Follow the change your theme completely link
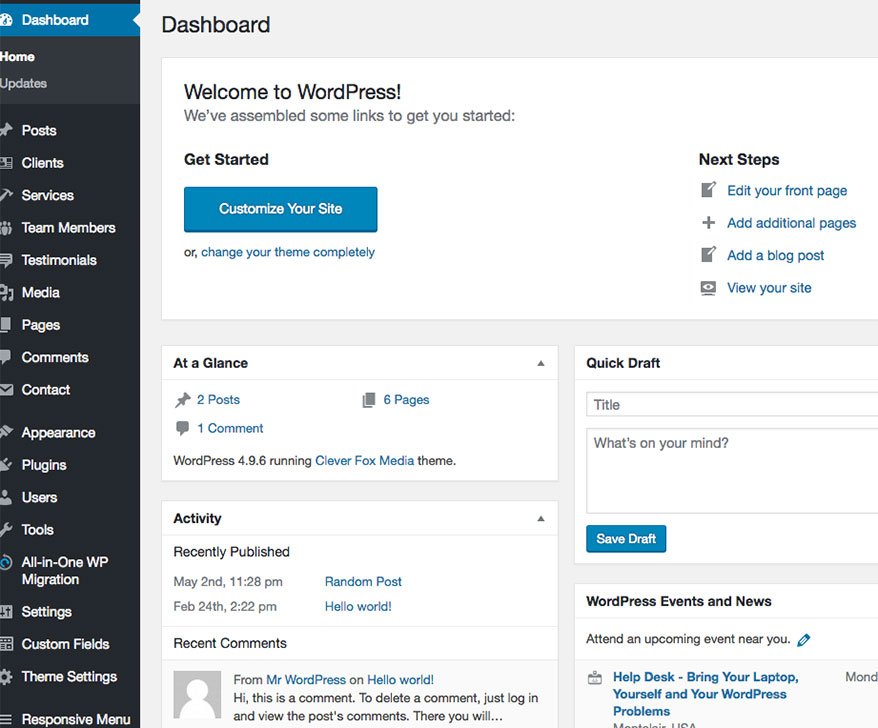Viewport: 878px width, 728px height. (288, 253)
